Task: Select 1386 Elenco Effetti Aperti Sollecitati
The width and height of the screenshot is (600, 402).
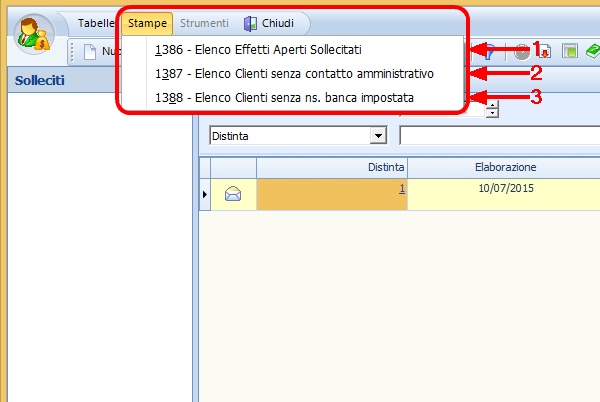Action: [x=258, y=49]
